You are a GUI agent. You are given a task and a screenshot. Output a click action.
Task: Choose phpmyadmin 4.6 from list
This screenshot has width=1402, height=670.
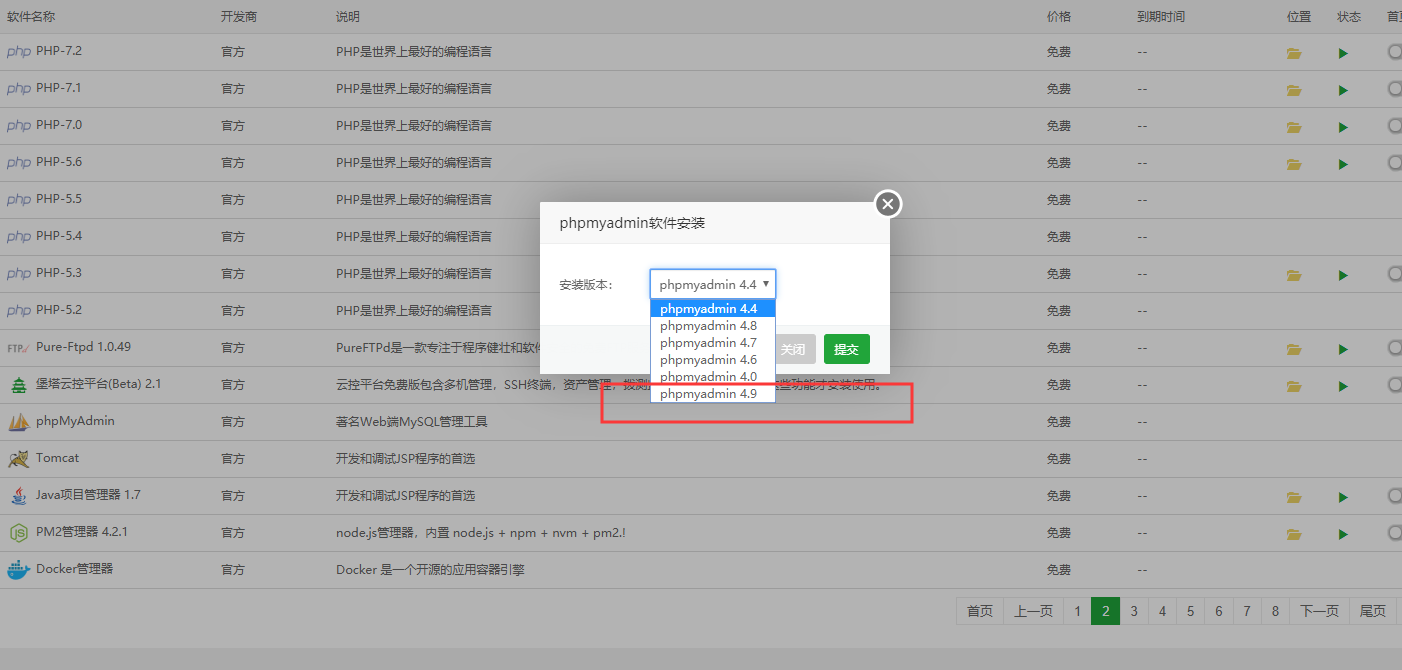pos(712,360)
